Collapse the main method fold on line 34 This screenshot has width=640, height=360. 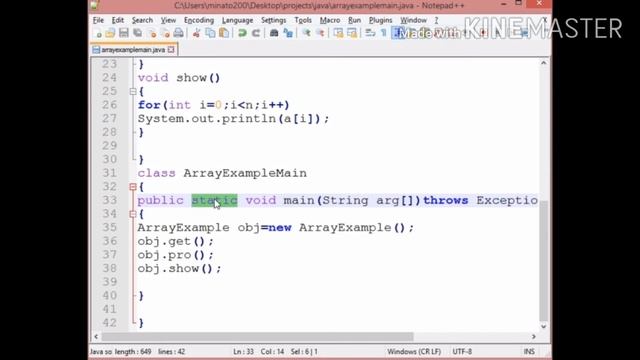click(x=133, y=214)
